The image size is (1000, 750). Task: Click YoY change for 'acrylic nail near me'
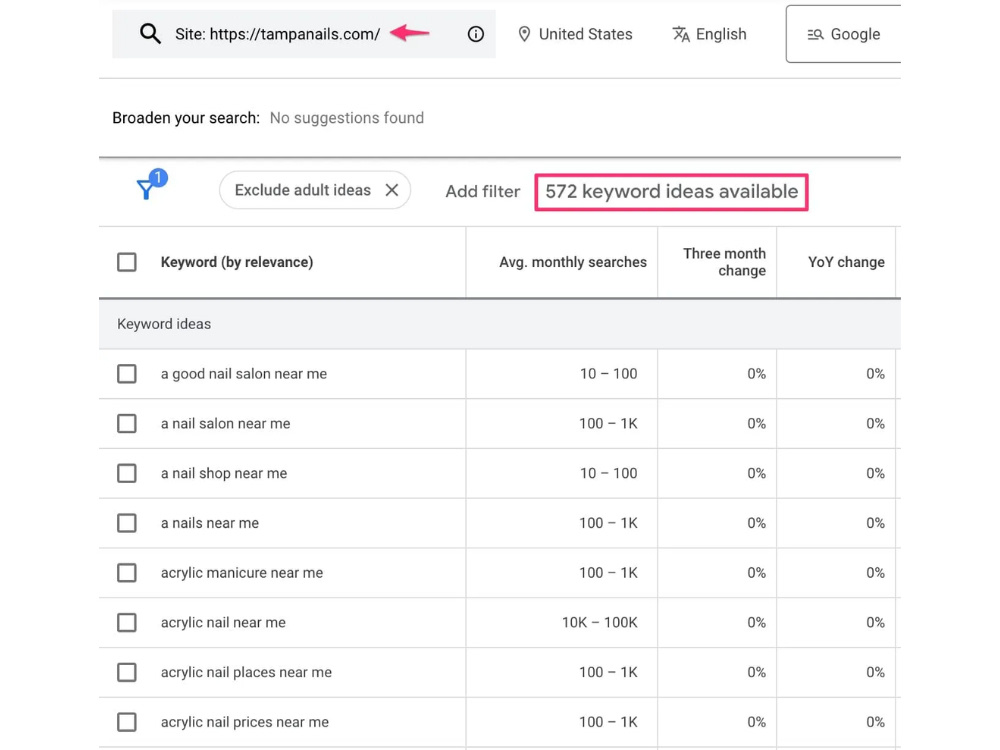[875, 622]
